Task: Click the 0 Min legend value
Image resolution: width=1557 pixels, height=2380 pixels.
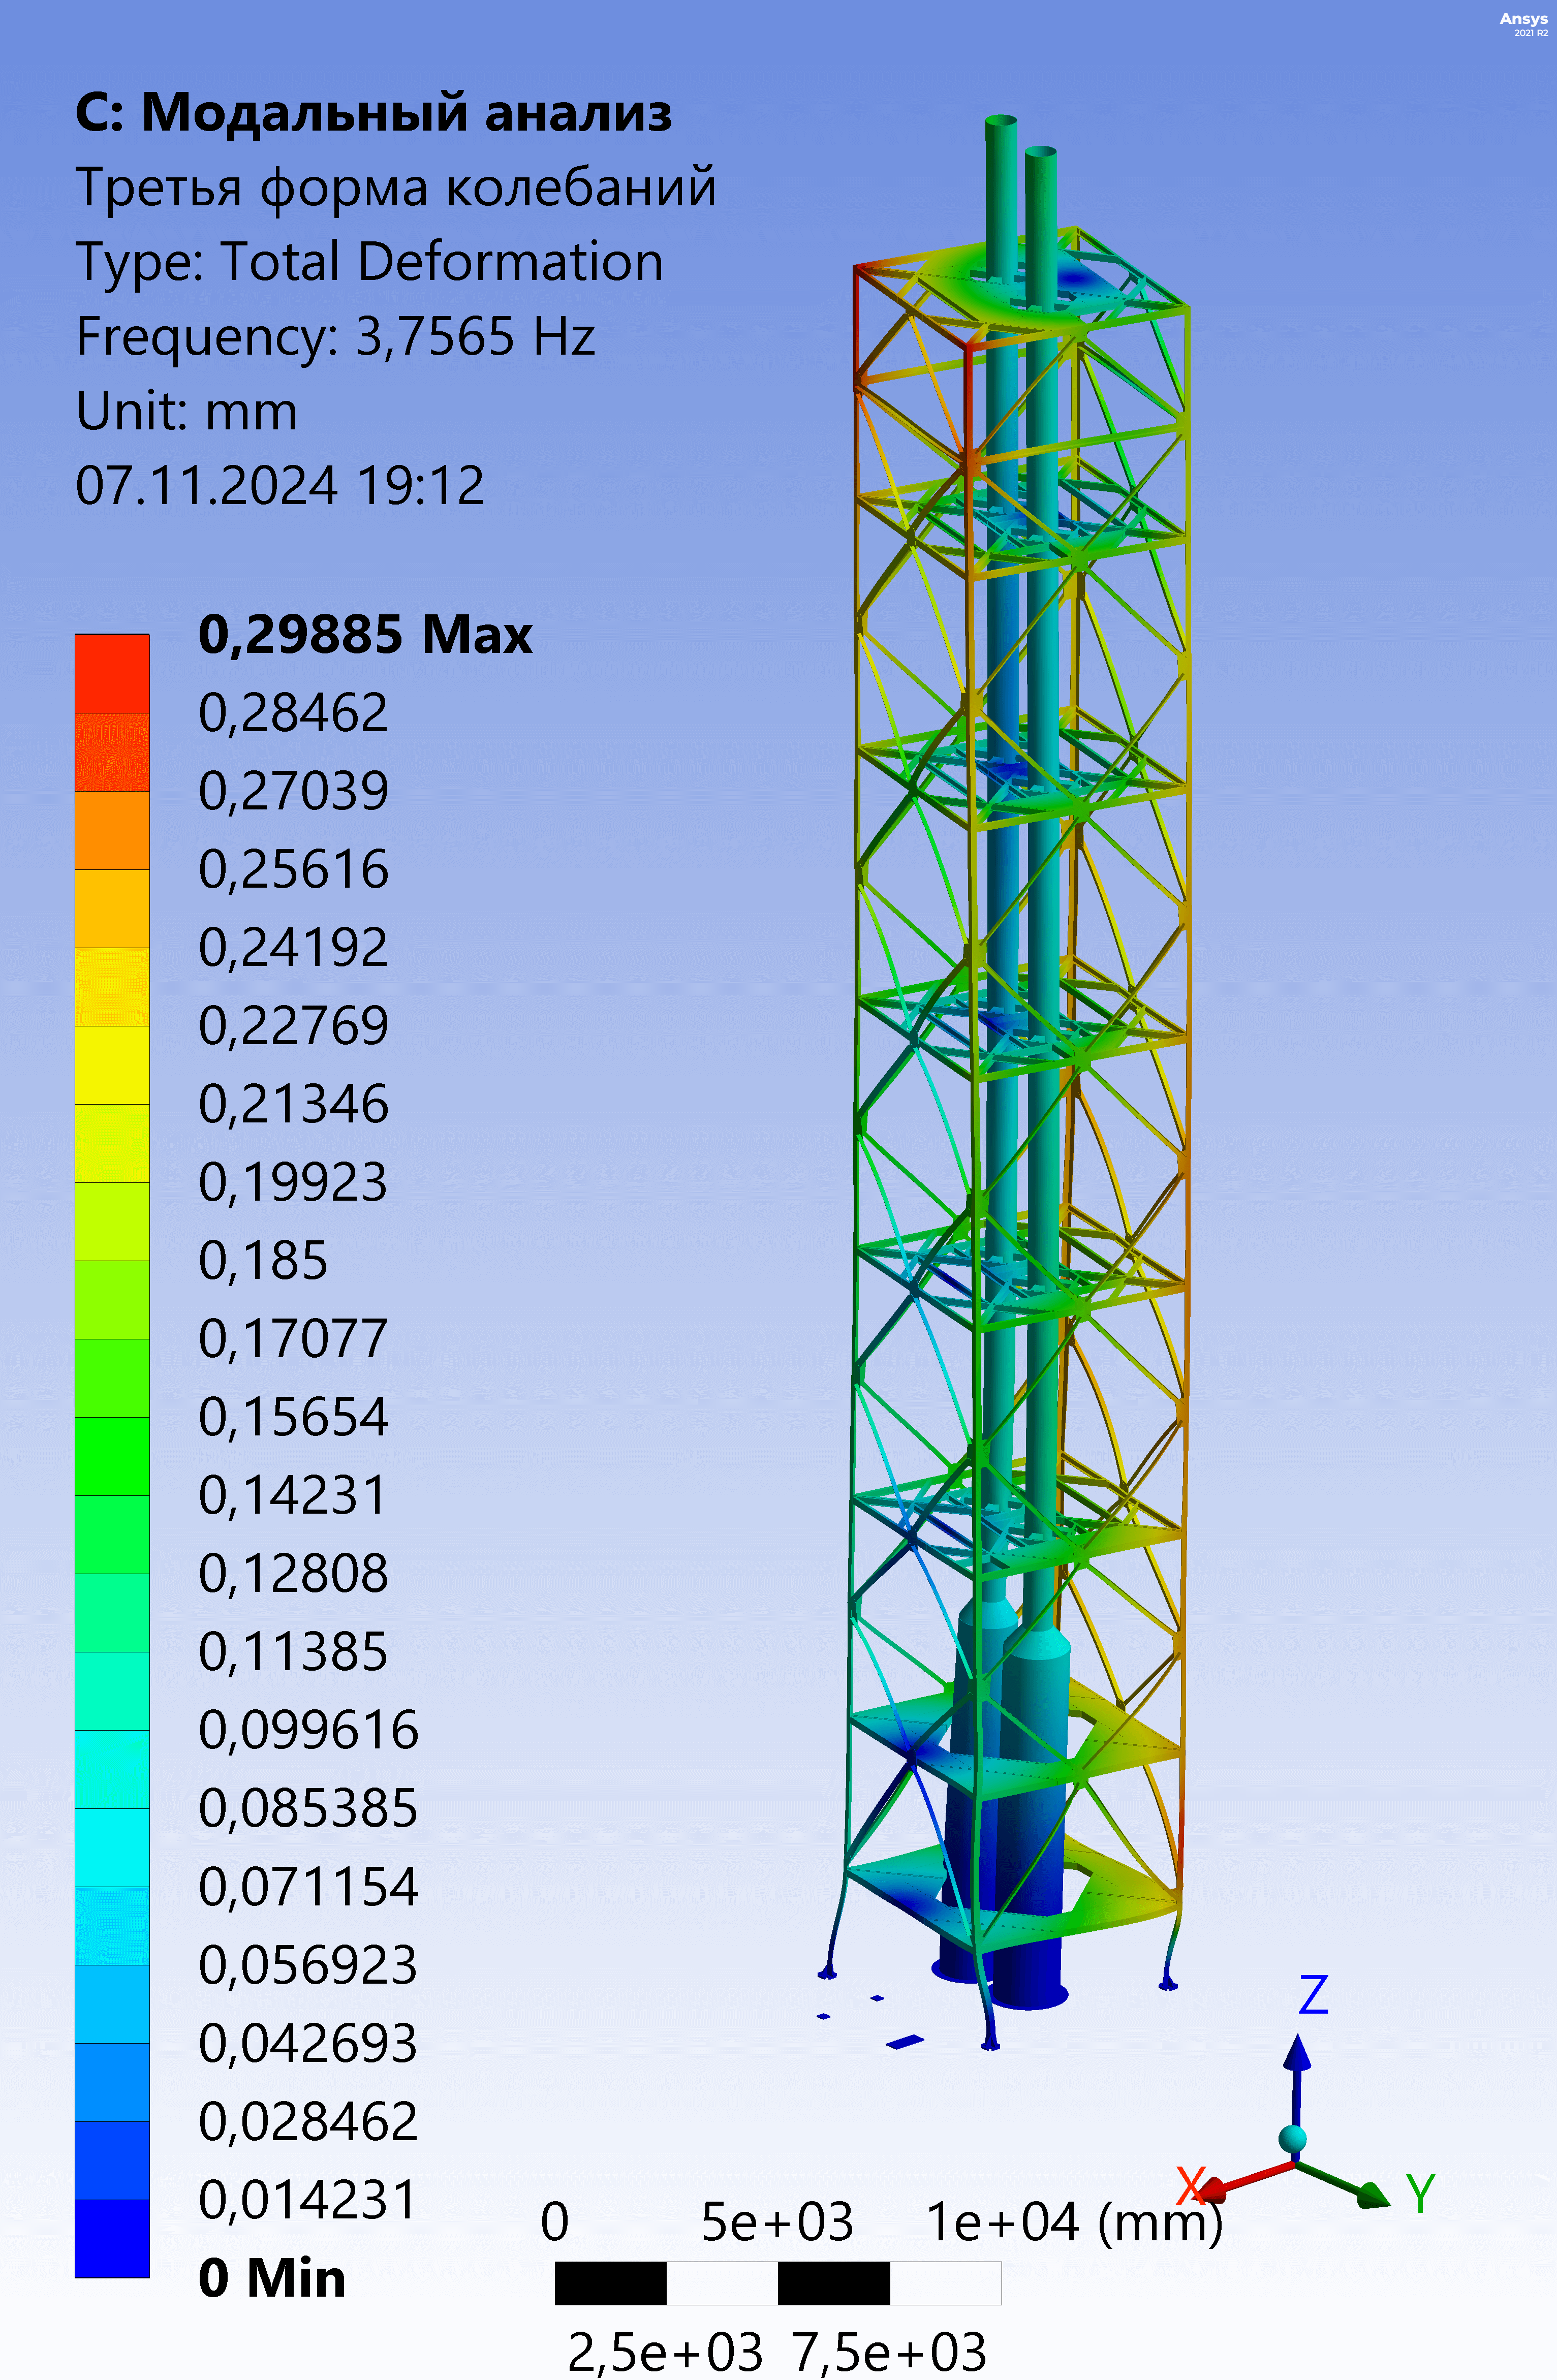Action: click(x=272, y=2278)
